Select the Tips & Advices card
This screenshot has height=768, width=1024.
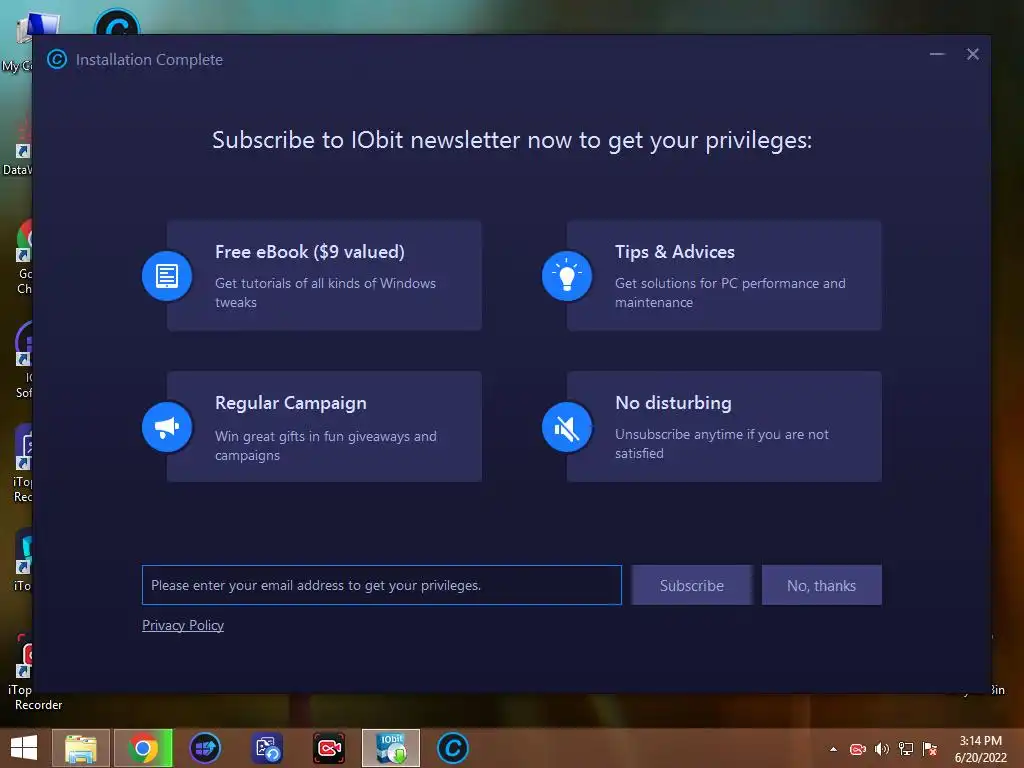click(724, 276)
